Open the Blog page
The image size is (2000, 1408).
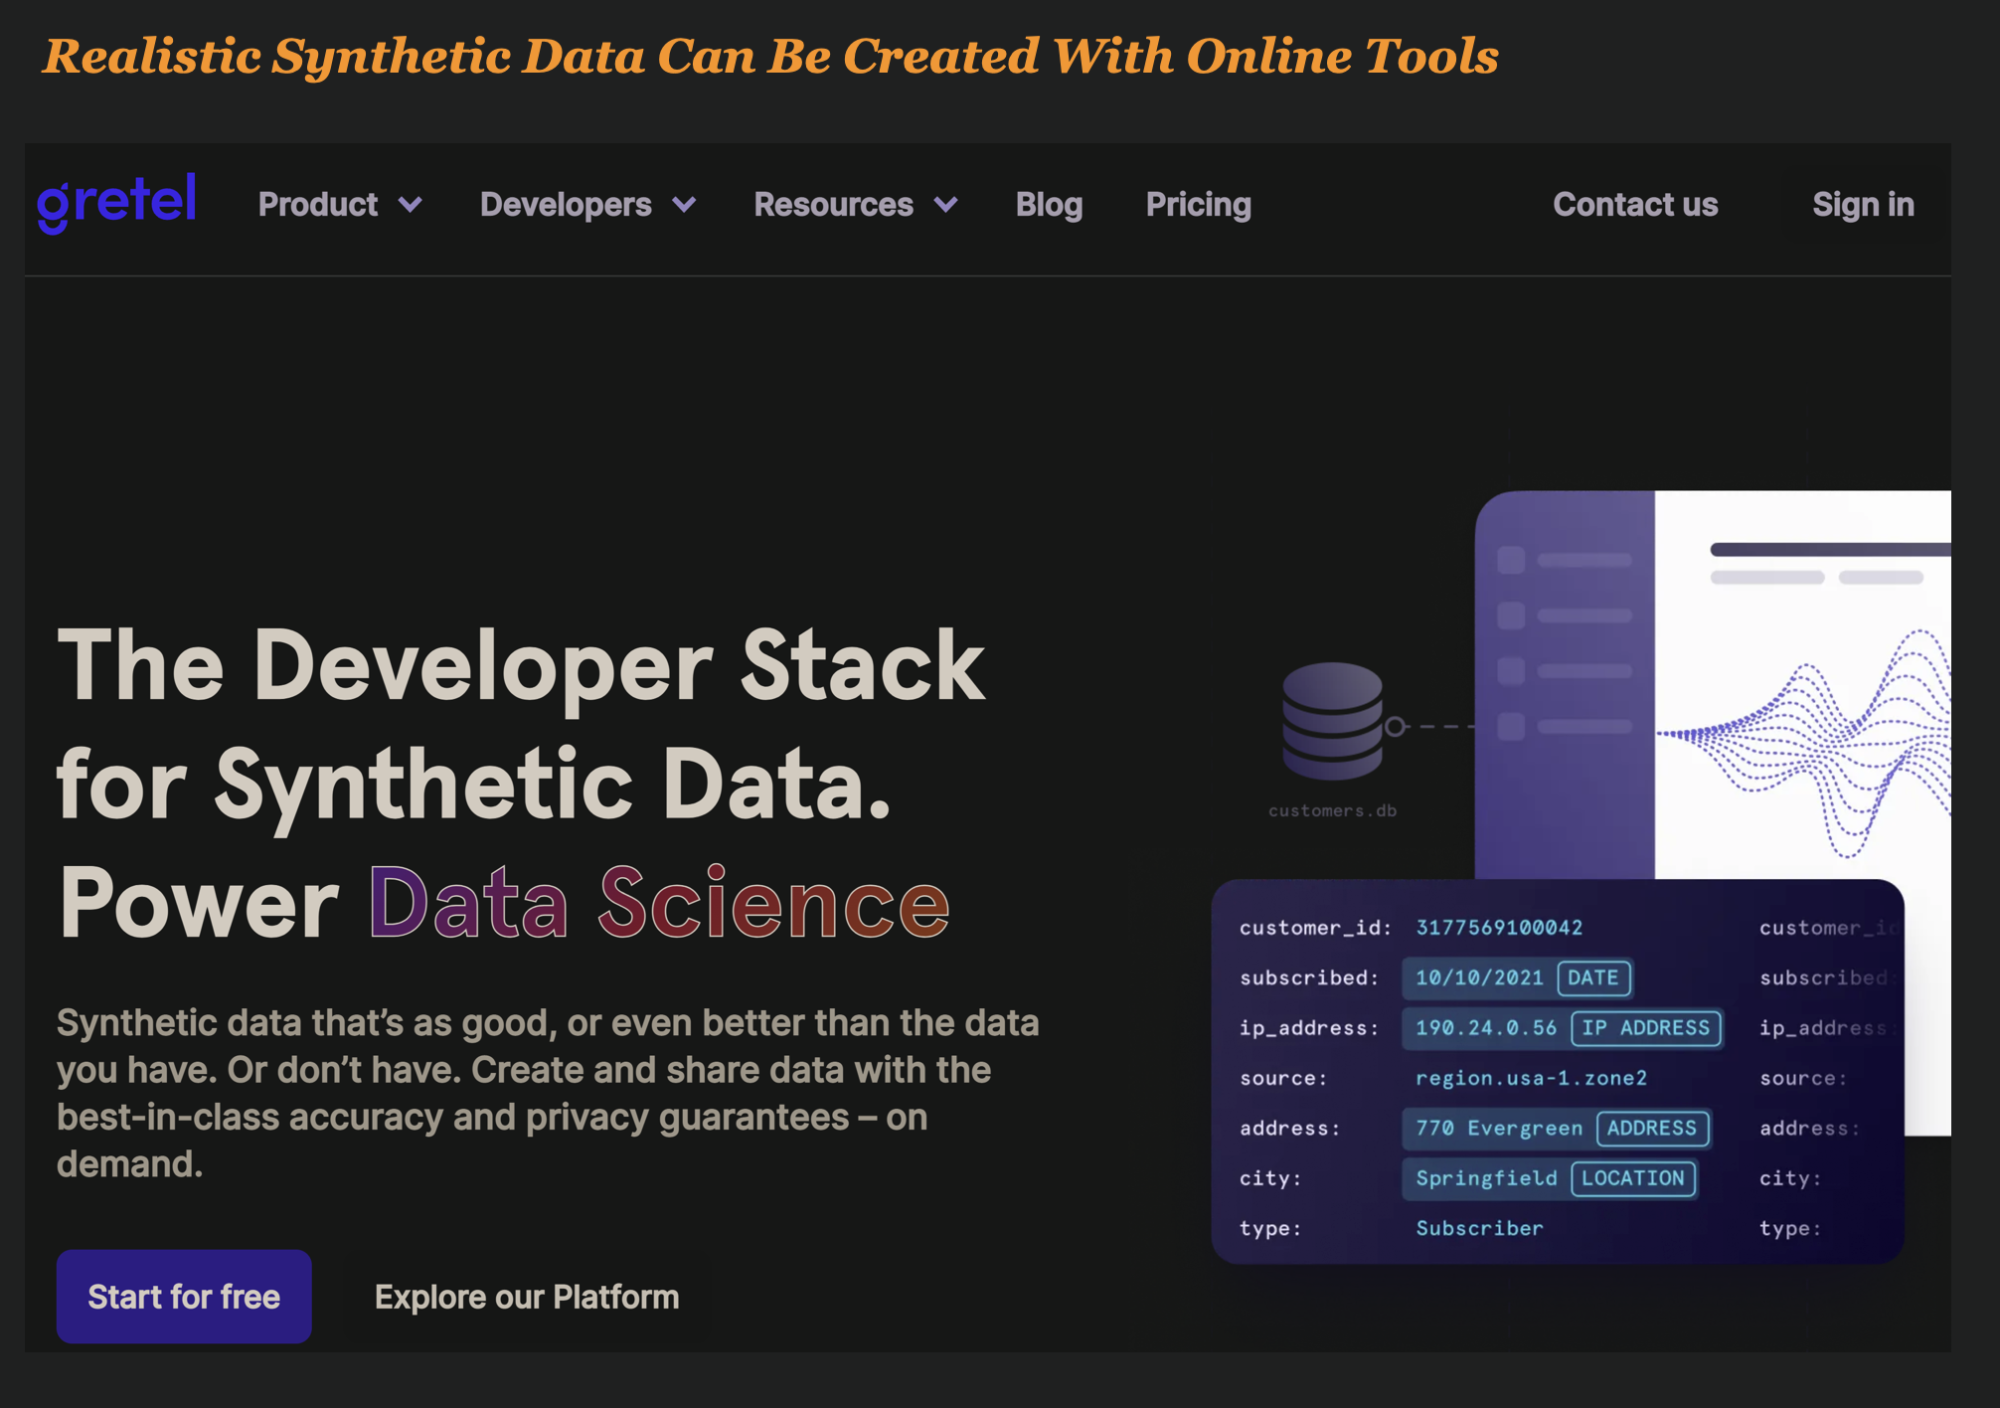(1048, 205)
